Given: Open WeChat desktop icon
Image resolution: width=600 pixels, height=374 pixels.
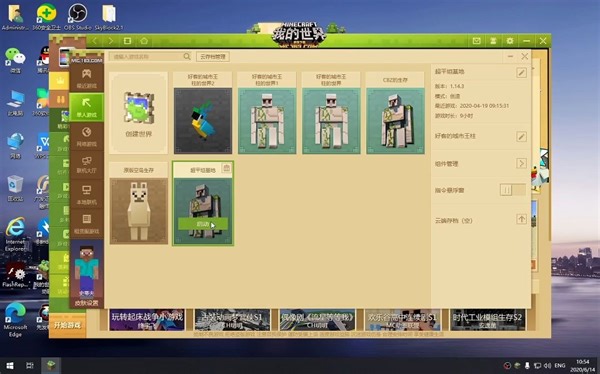Looking at the screenshot, I should 15,60.
